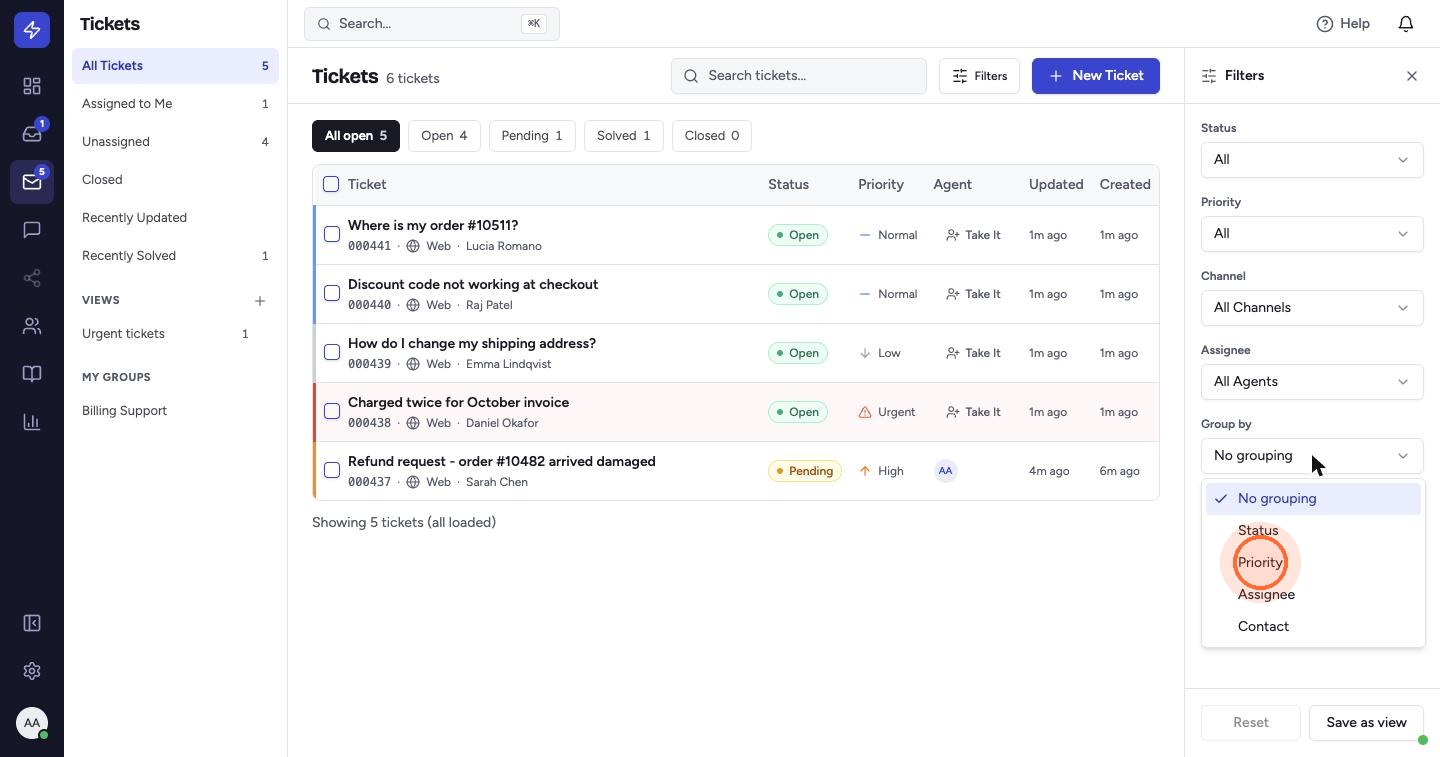Open Recently Updated ticket list
The image size is (1440, 757).
coord(175,218)
